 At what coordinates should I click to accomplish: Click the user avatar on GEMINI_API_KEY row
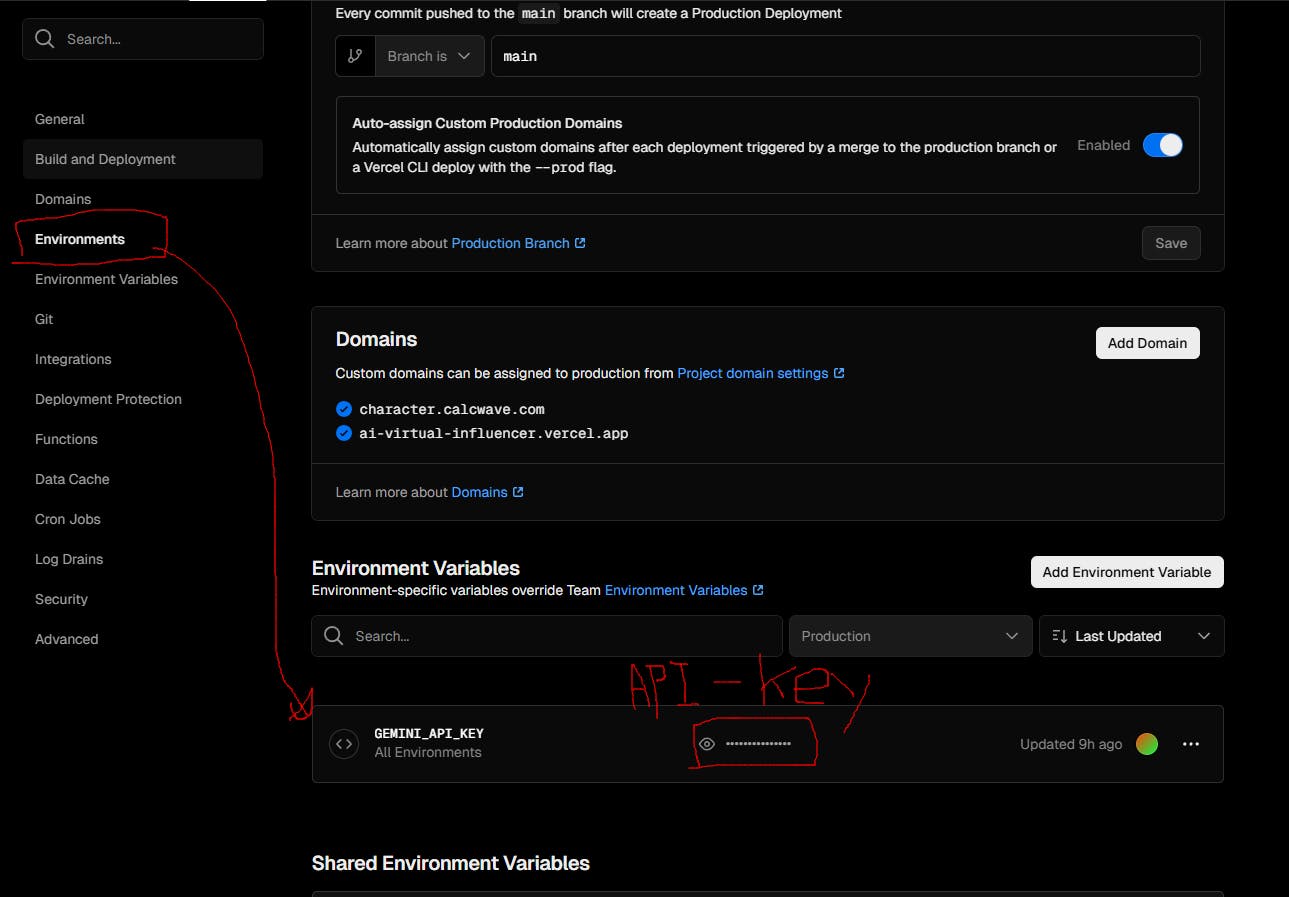tap(1147, 744)
